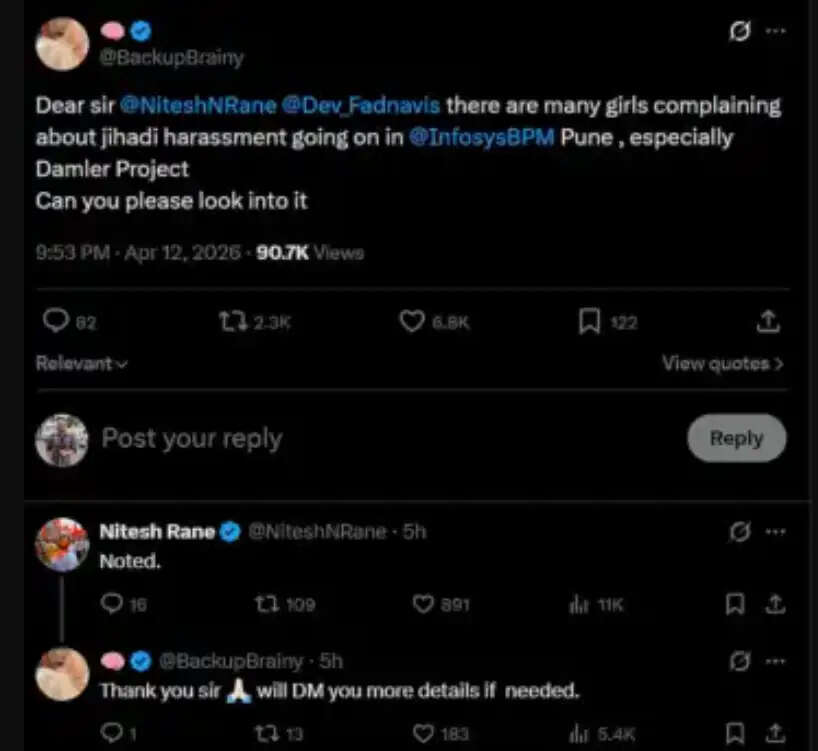Share the main post
Image resolution: width=818 pixels, height=751 pixels.
point(768,321)
